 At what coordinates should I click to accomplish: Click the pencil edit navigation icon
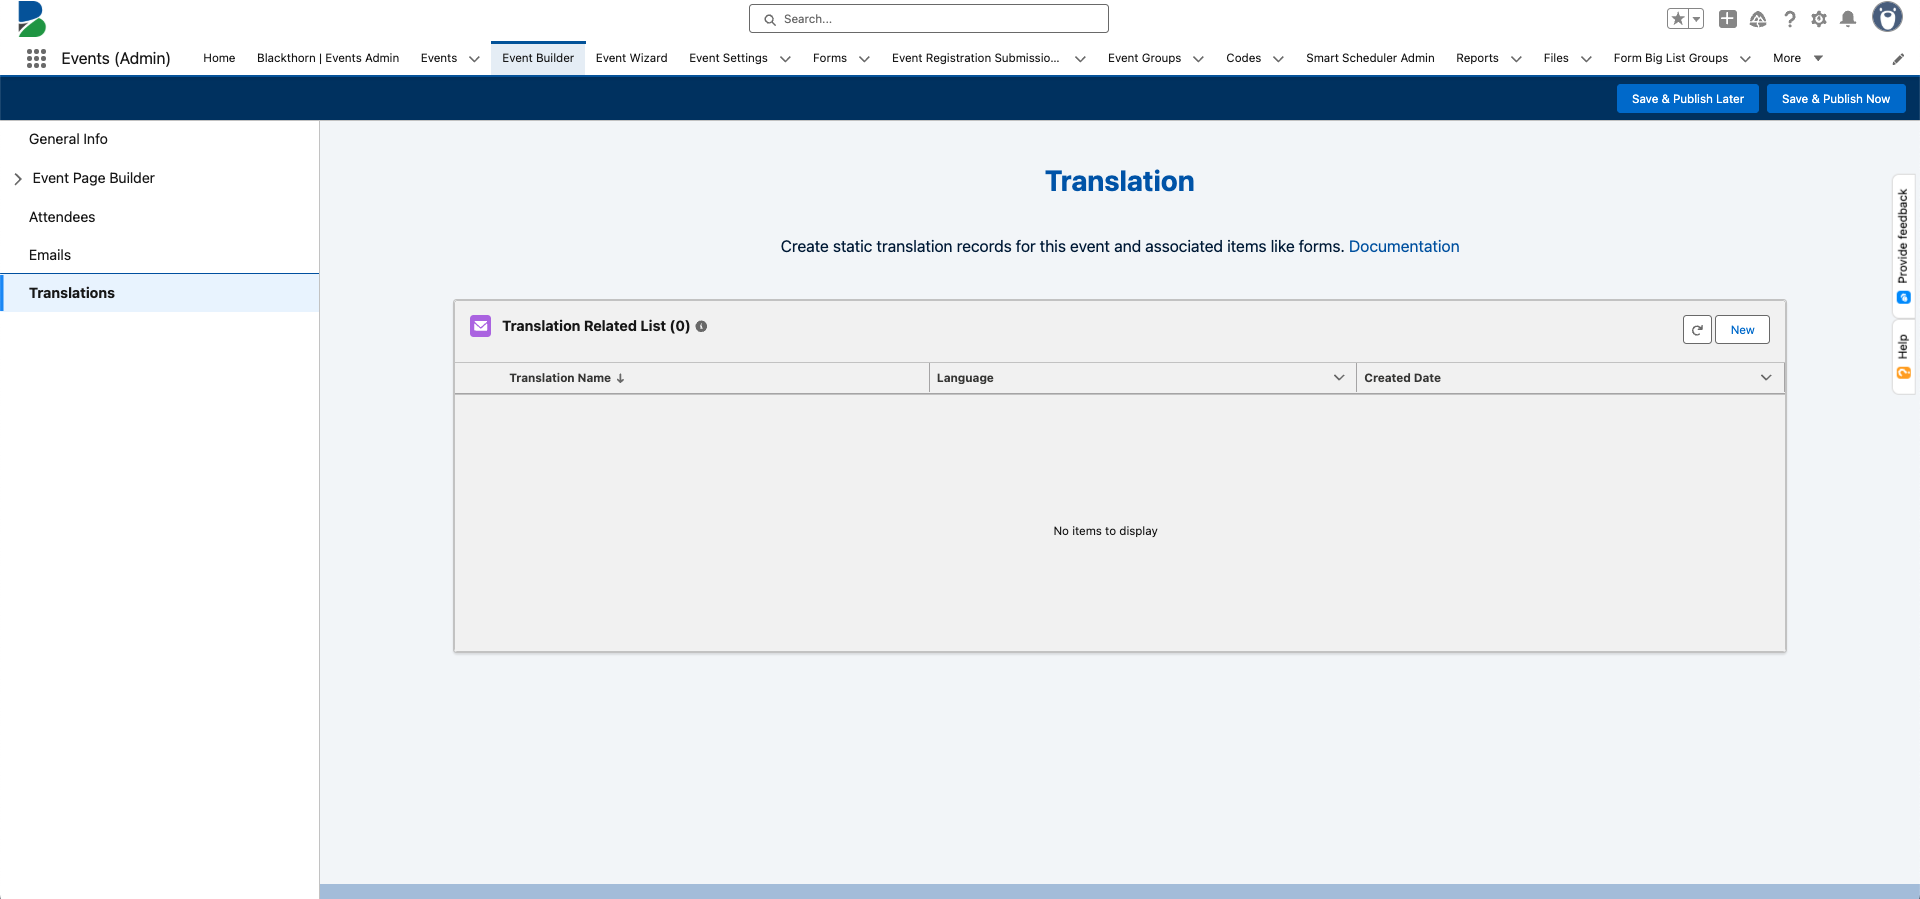pos(1898,59)
